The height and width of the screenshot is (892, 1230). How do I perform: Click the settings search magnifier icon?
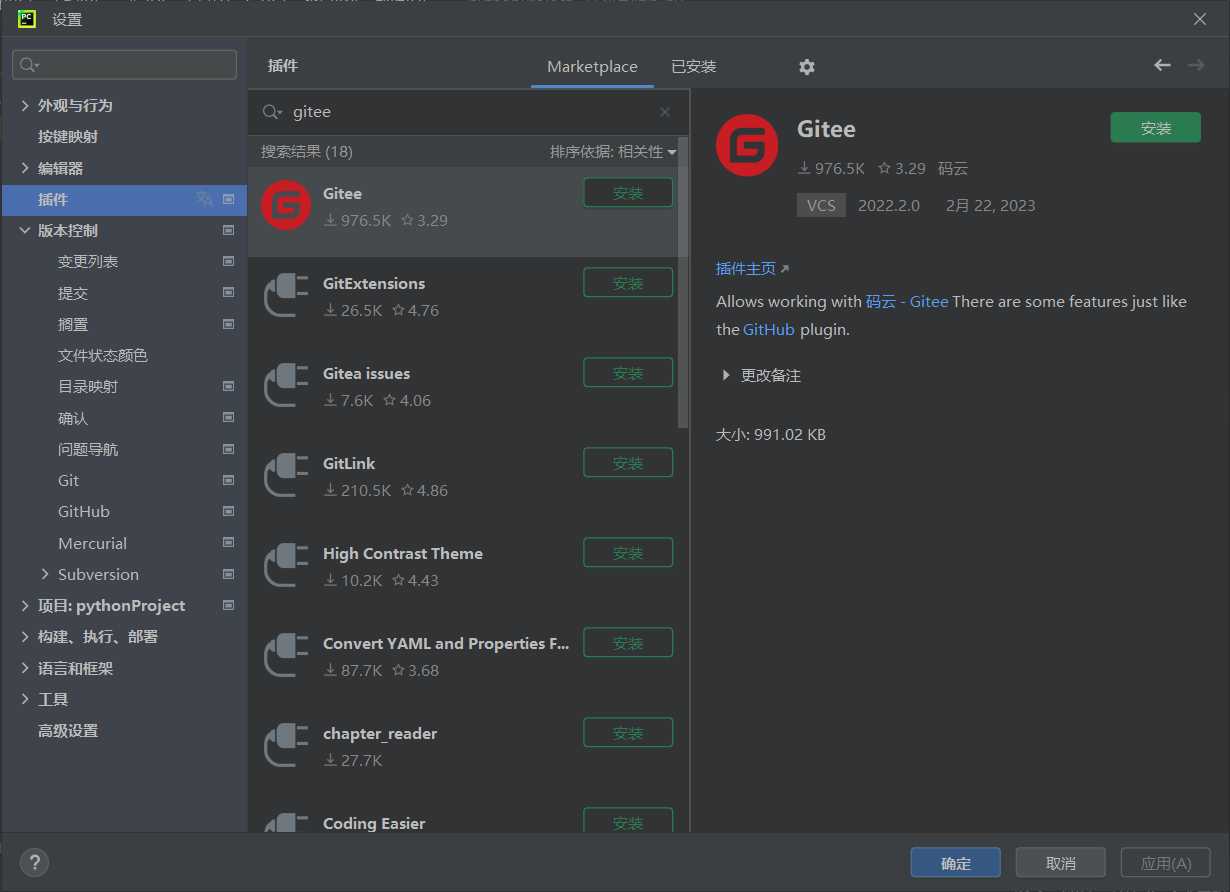pos(29,65)
